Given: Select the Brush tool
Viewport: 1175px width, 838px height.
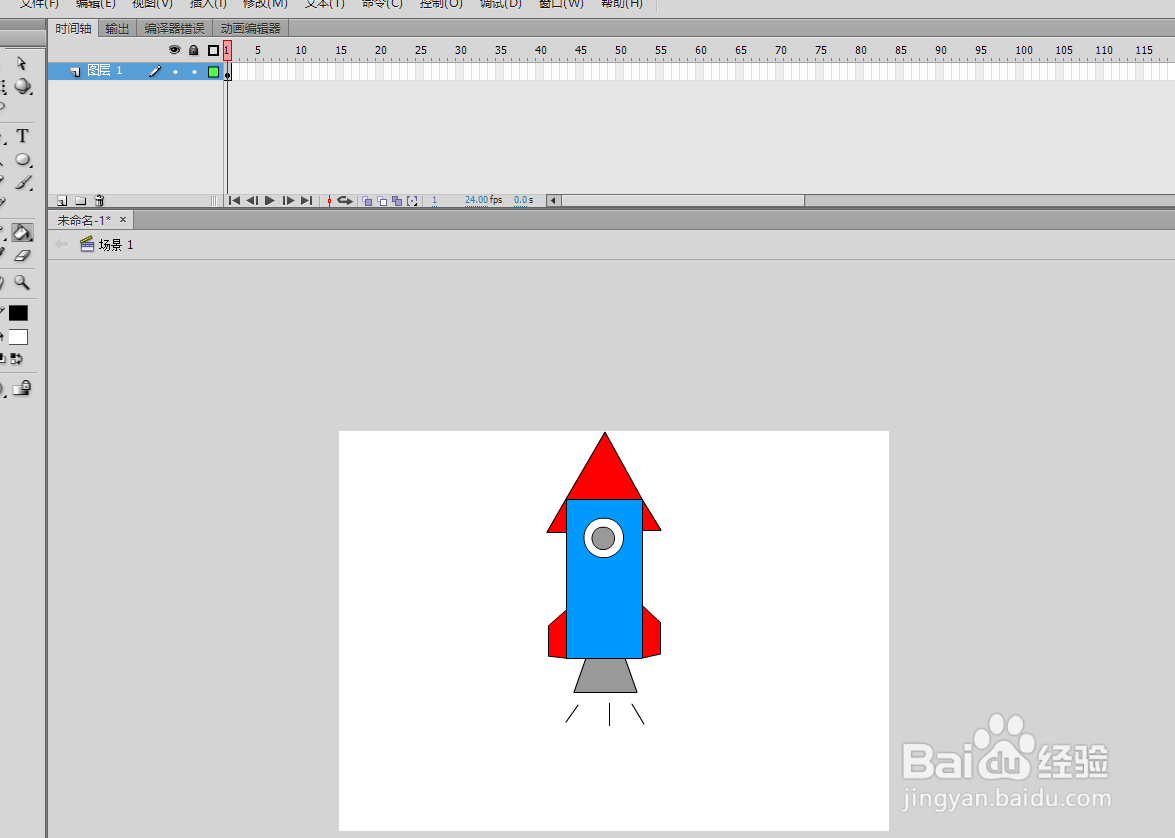Looking at the screenshot, I should [23, 183].
